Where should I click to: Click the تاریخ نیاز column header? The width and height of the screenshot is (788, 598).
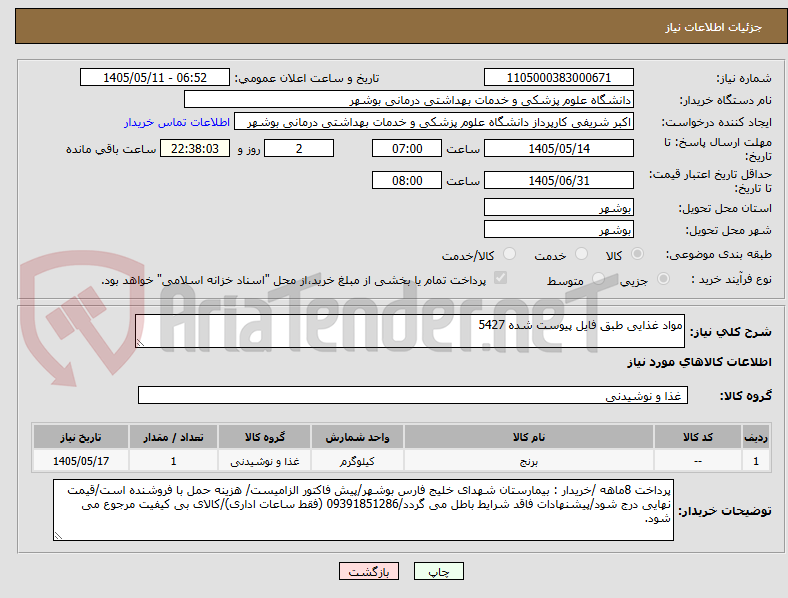(x=81, y=437)
